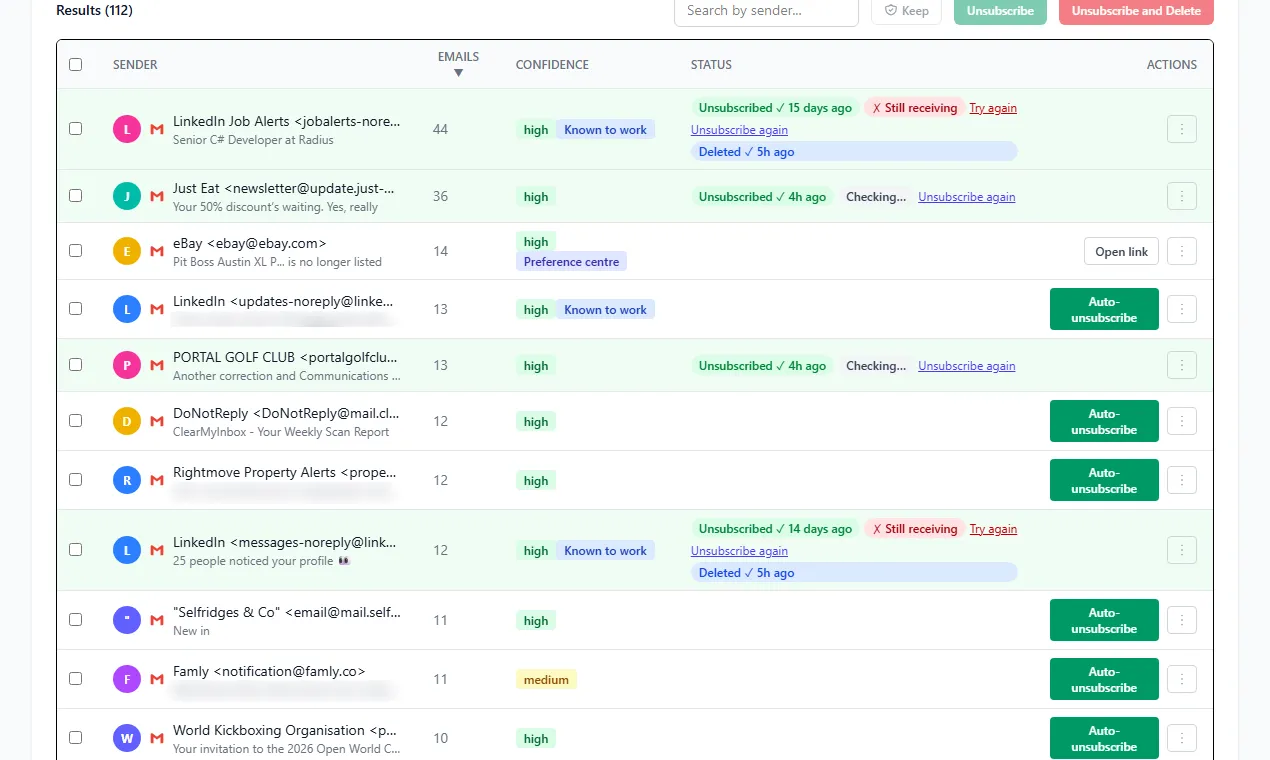Click the Gmail icon beside Just Eat
The image size is (1270, 760).
point(156,196)
